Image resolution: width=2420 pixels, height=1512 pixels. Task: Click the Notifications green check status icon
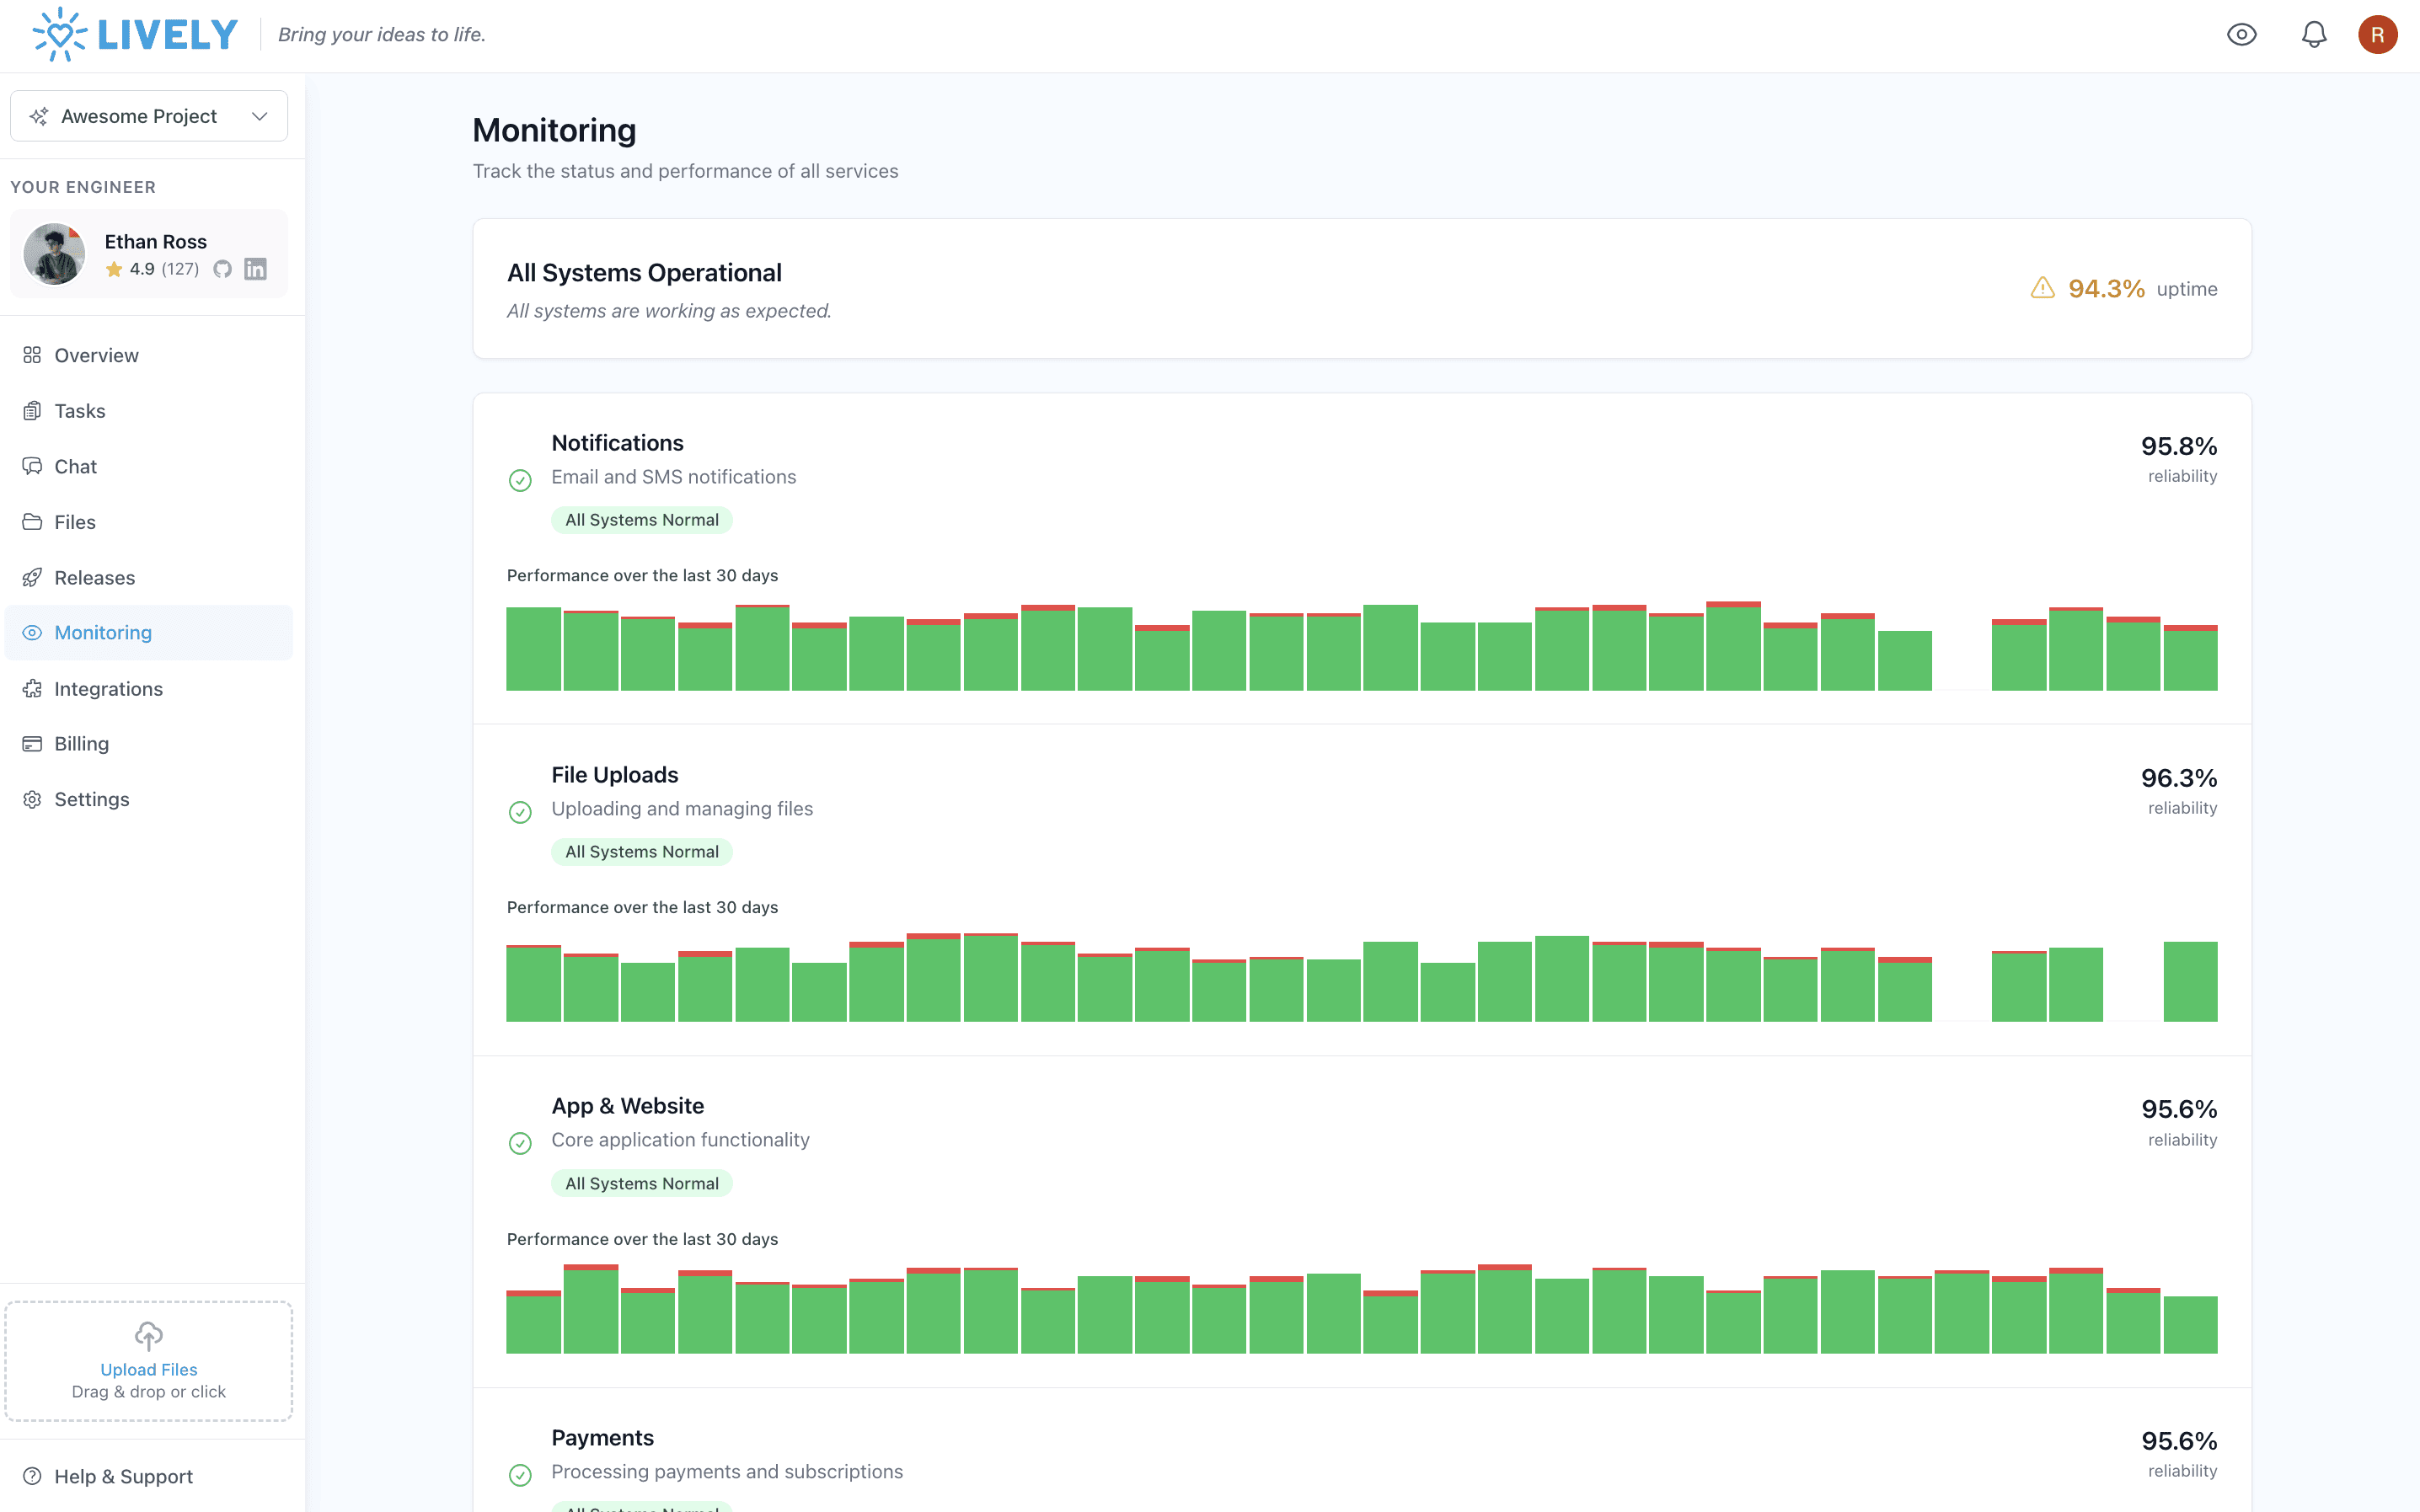pyautogui.click(x=520, y=480)
